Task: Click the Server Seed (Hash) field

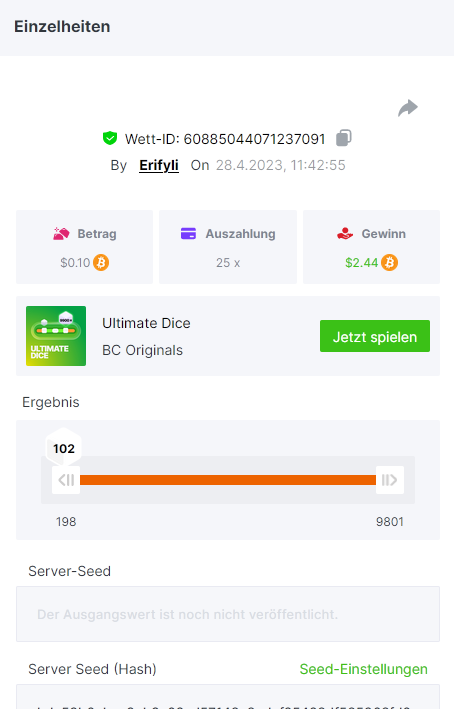Action: coord(228,697)
